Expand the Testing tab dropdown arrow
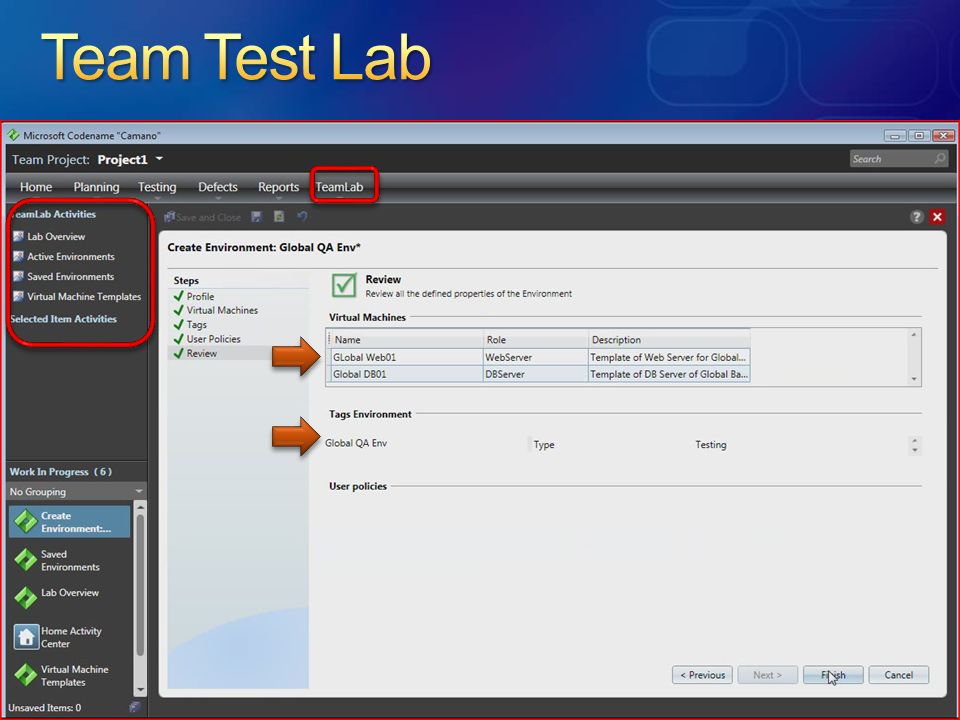The width and height of the screenshot is (960, 720). [157, 199]
